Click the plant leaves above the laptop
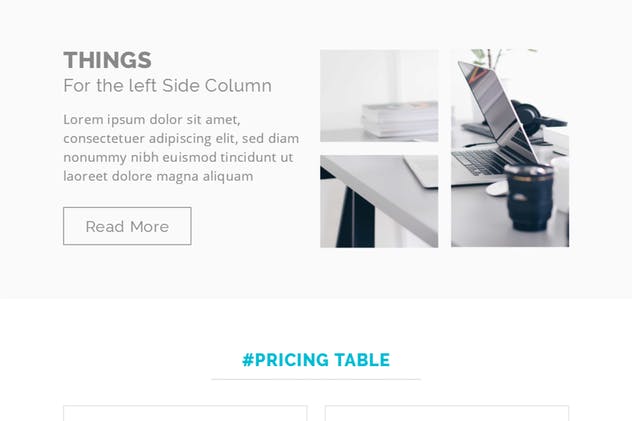The image size is (632, 421). [x=495, y=60]
